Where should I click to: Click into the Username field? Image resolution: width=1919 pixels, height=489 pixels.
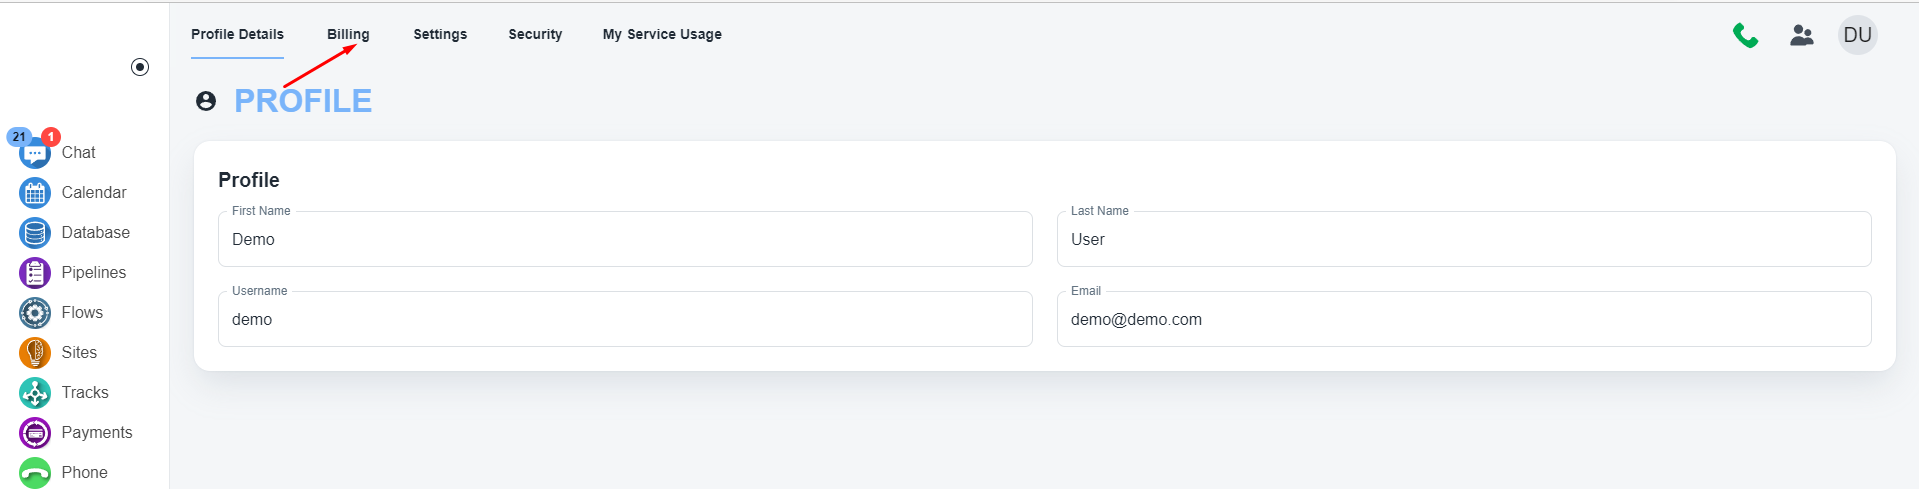click(x=625, y=320)
